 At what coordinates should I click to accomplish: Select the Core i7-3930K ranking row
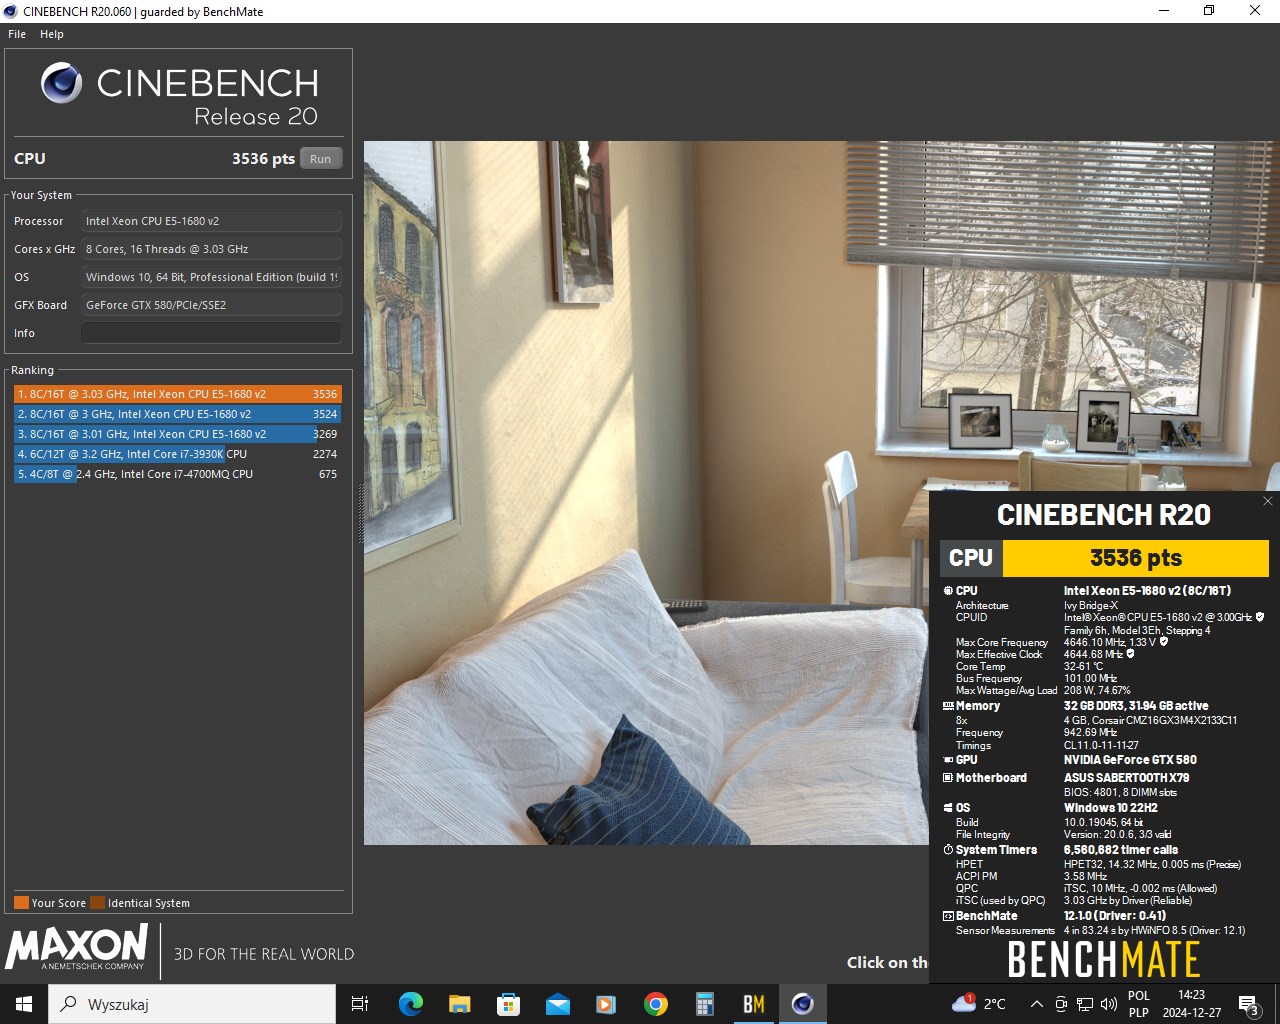tap(178, 454)
